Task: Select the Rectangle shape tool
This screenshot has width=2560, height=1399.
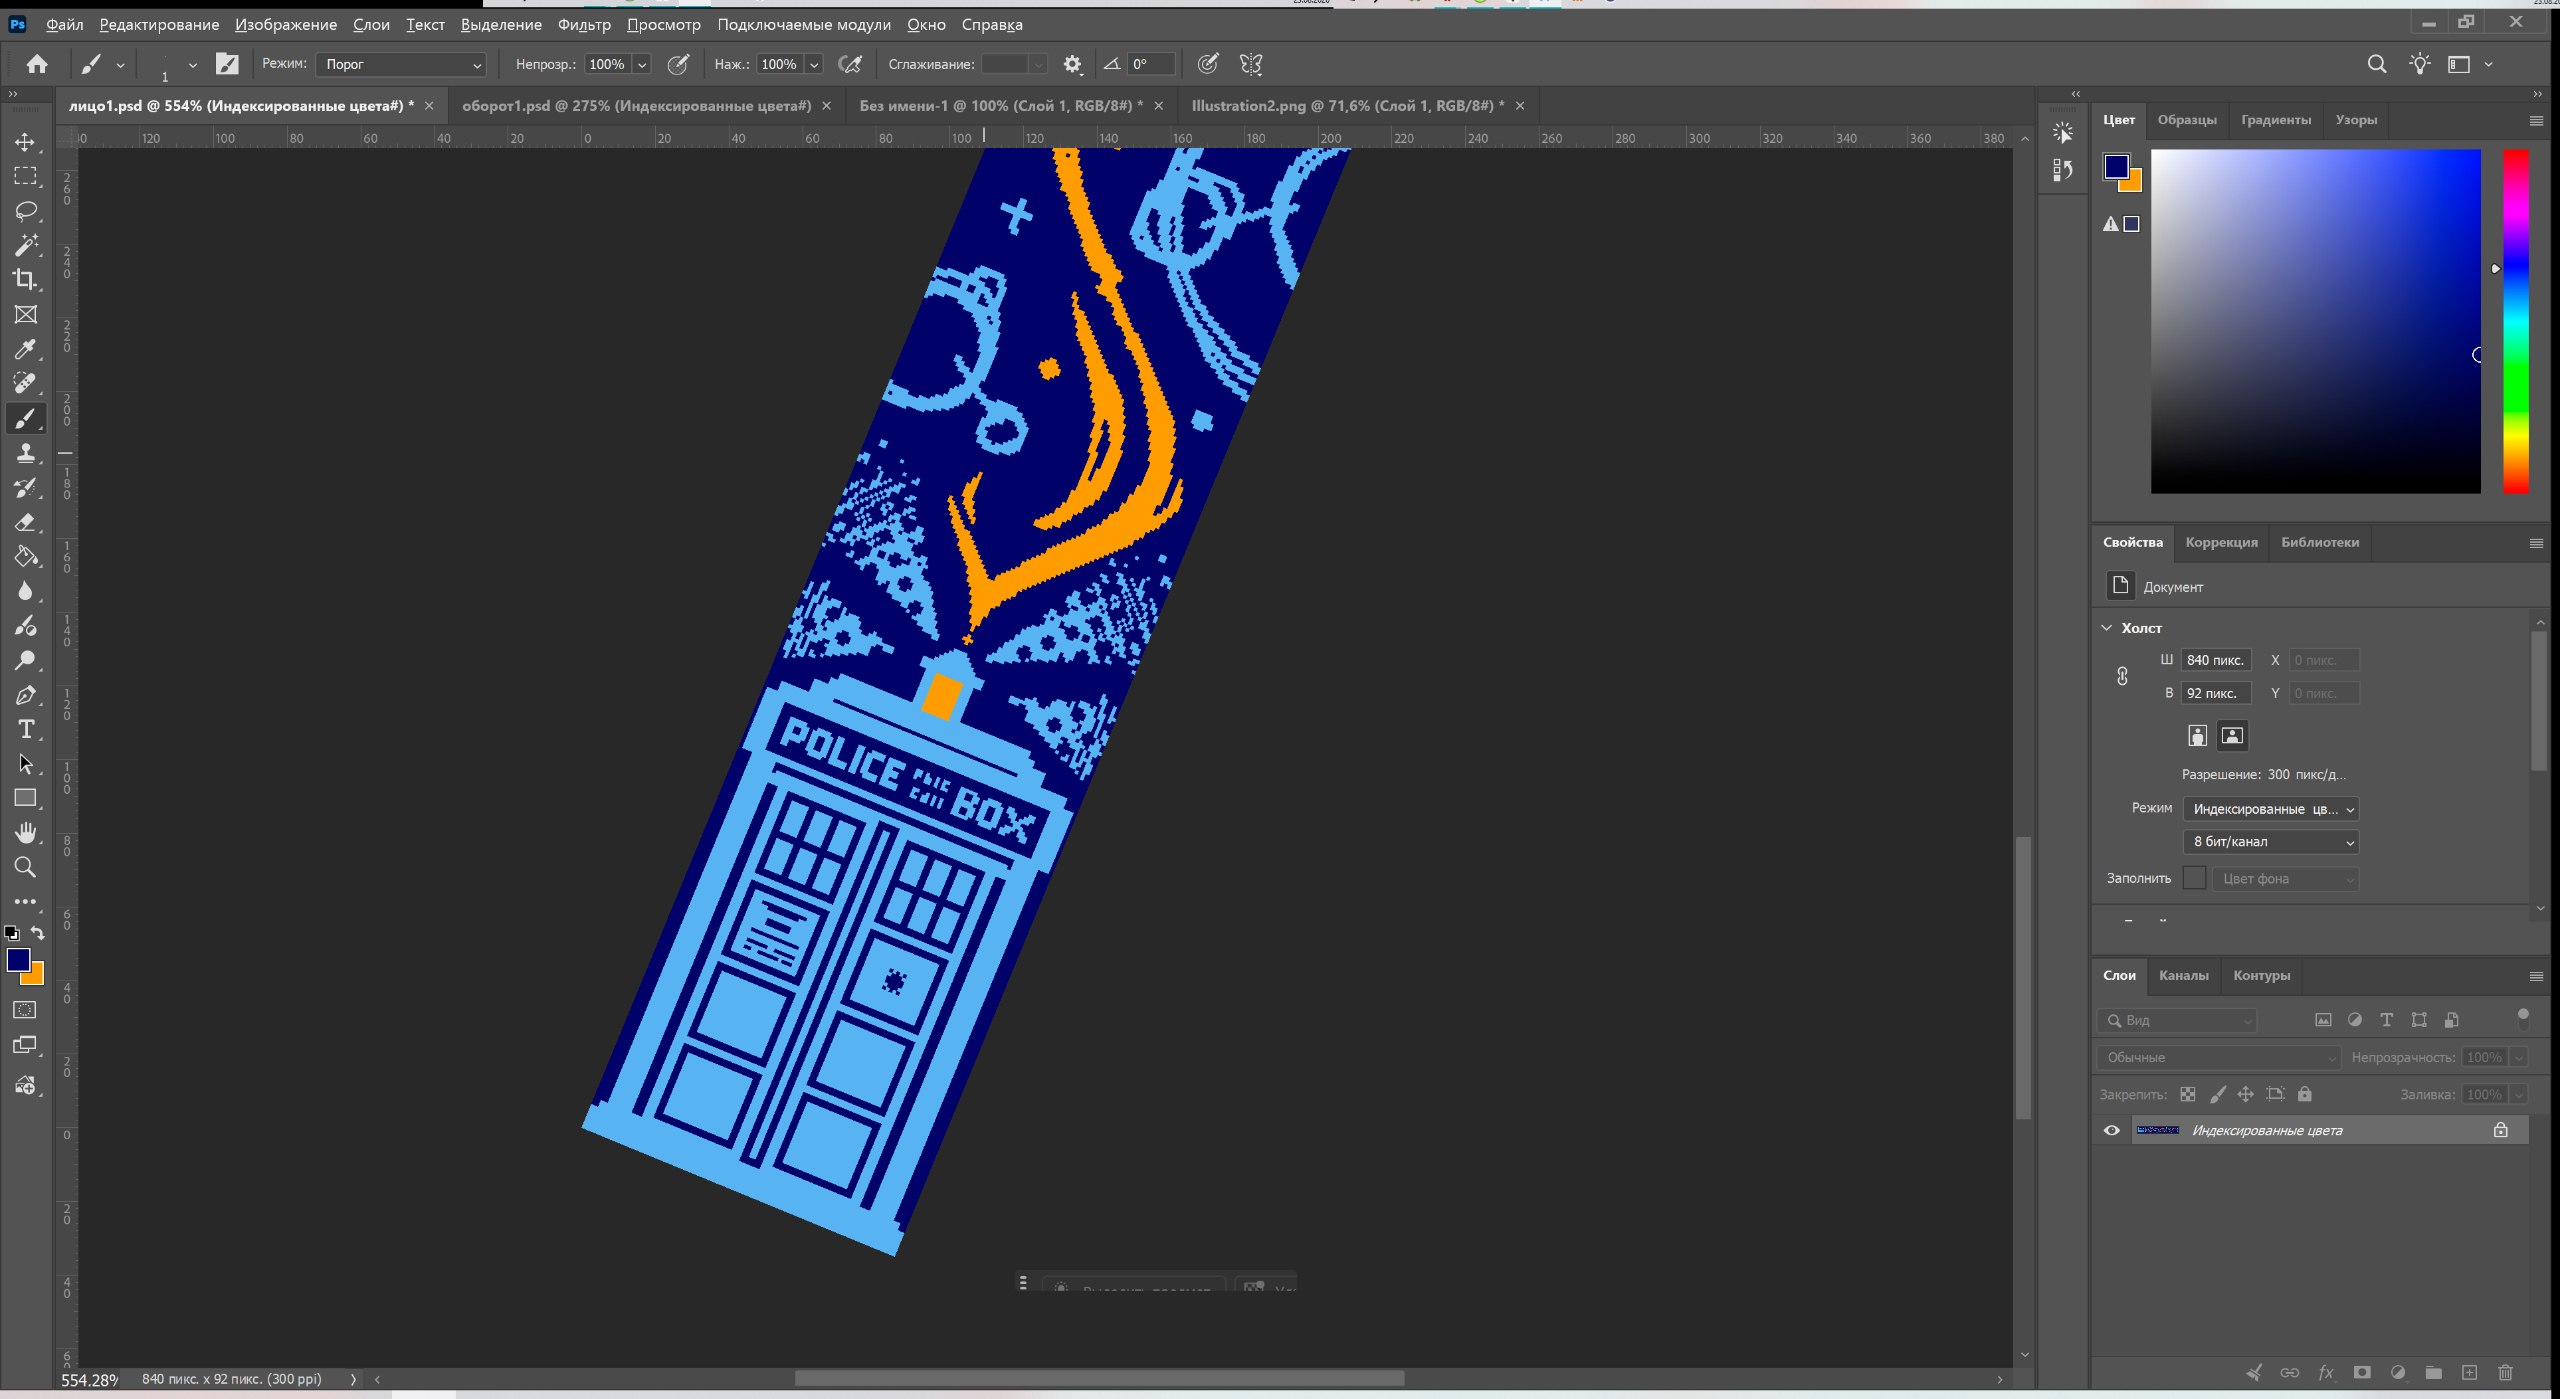Action: click(25, 798)
